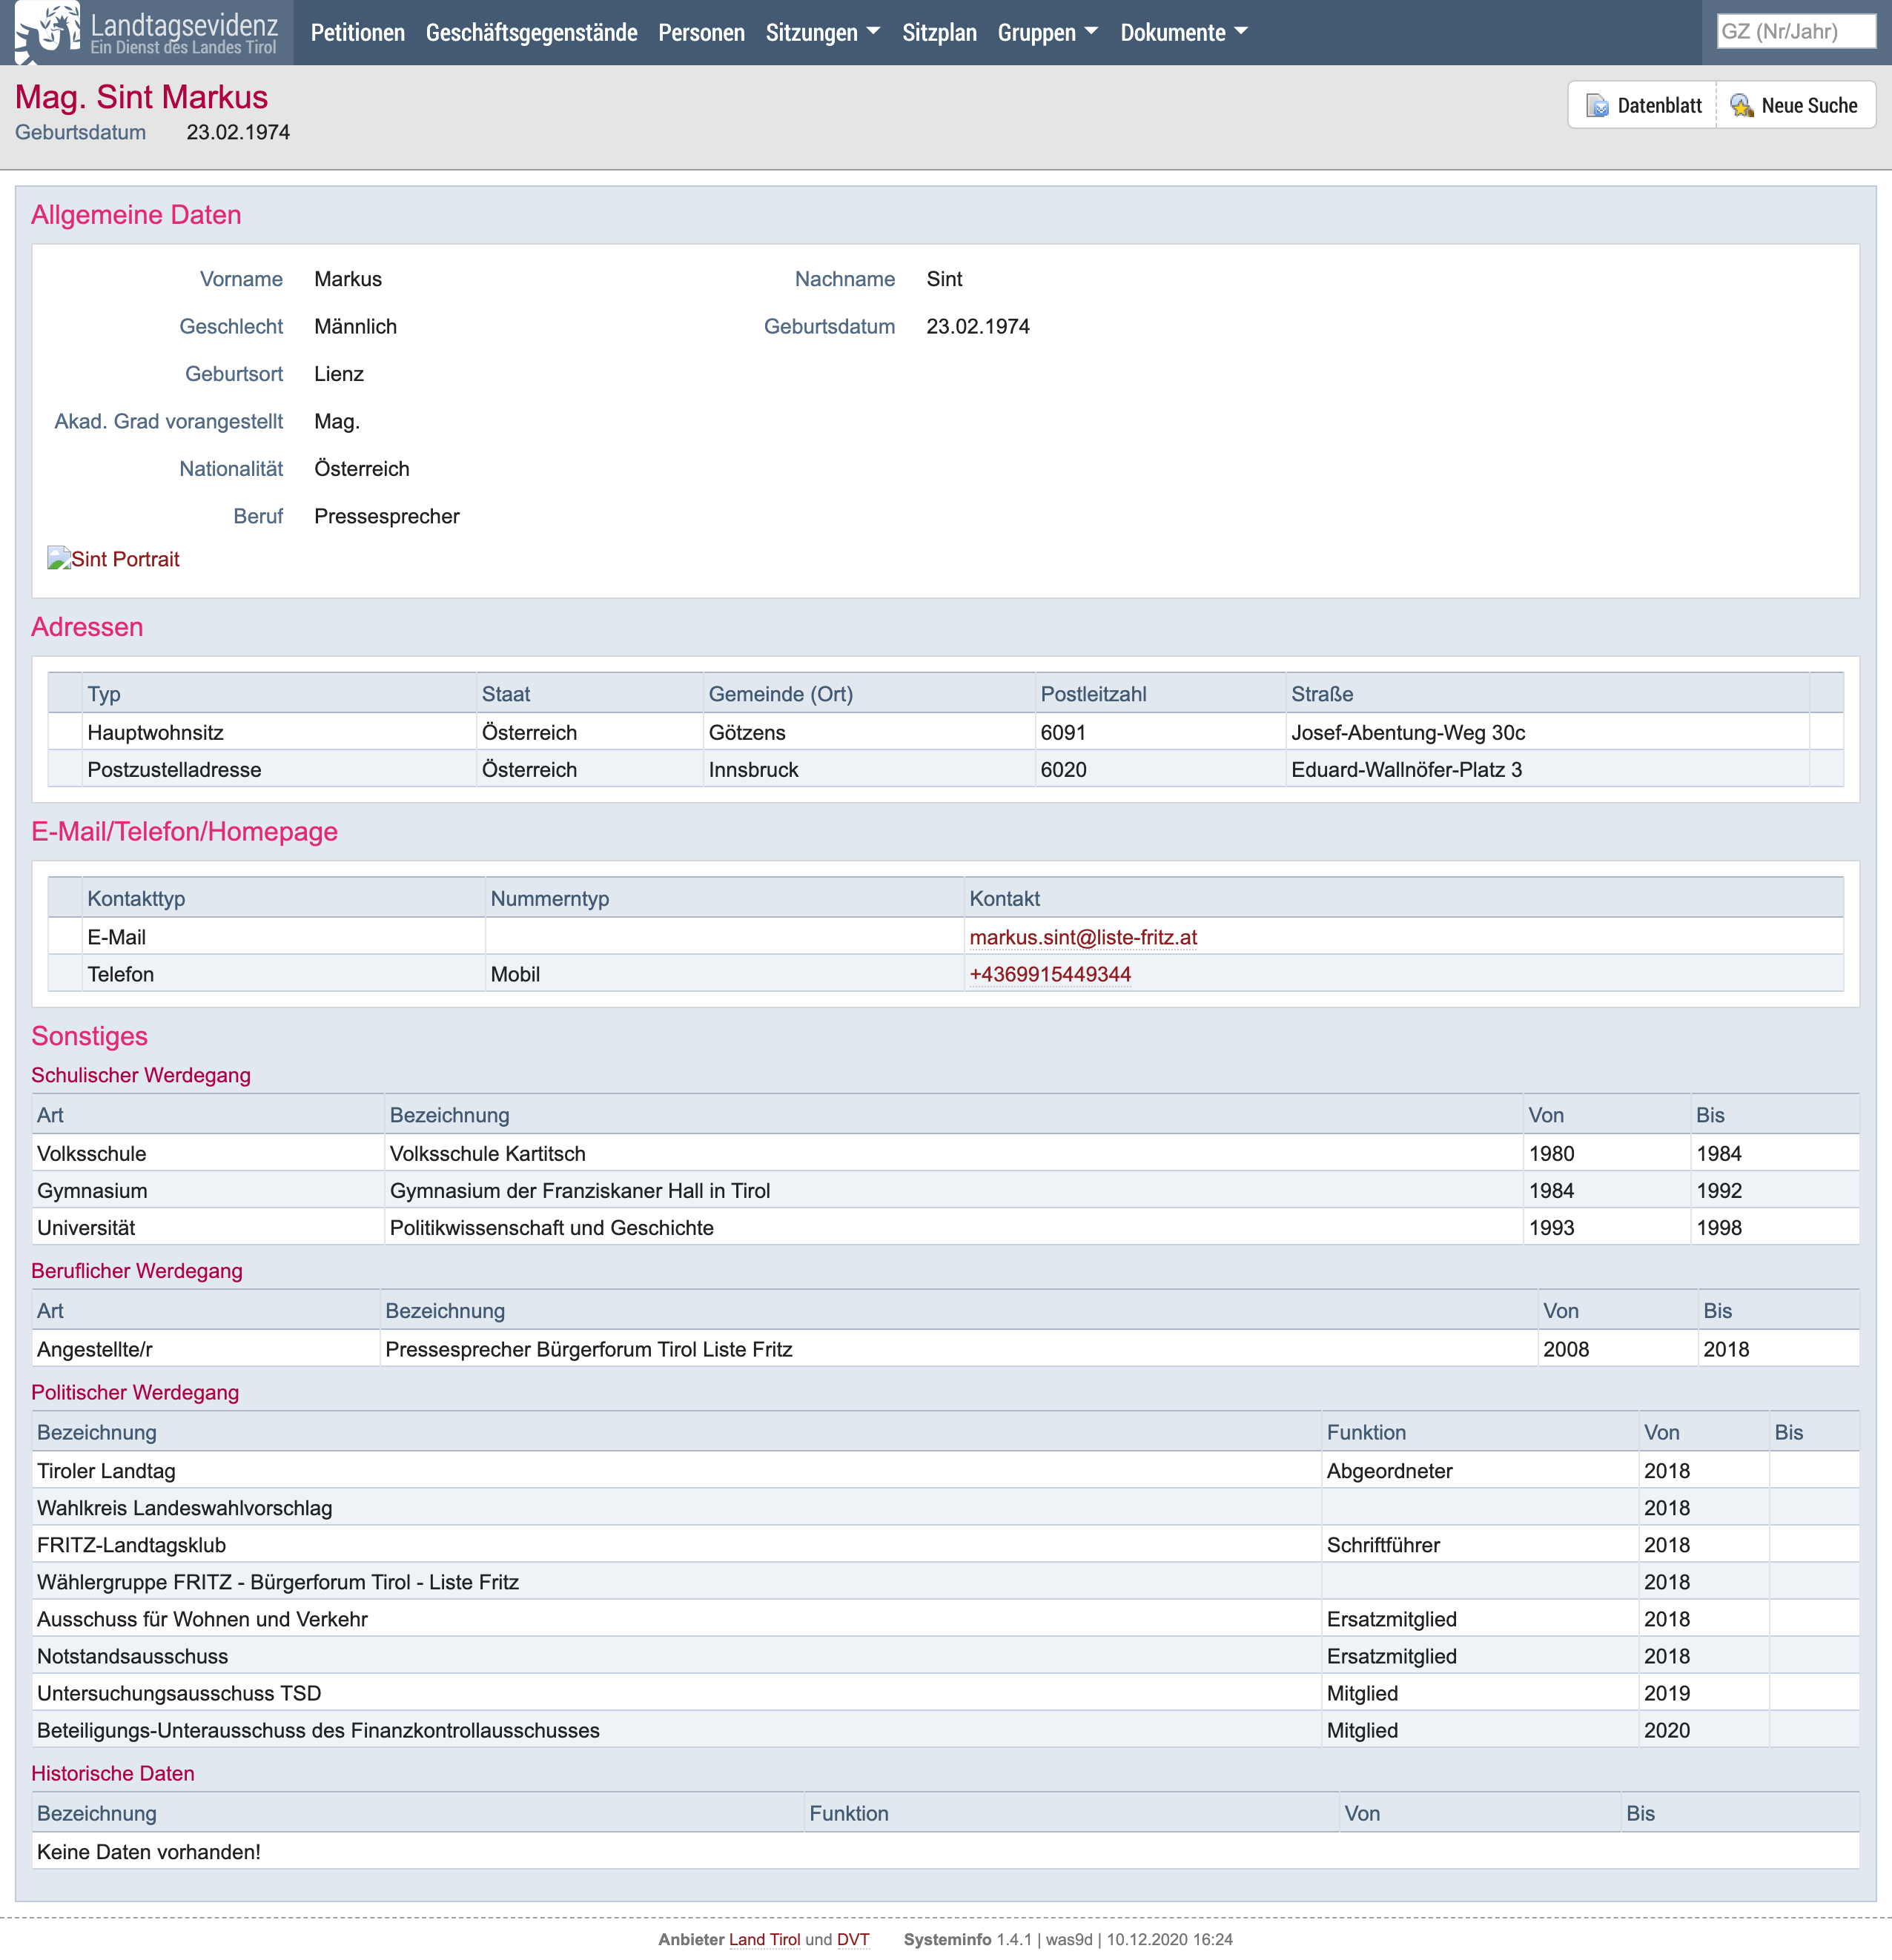
Task: Click the Systeminfo 1.4.1 footer text
Action: [x=967, y=1939]
